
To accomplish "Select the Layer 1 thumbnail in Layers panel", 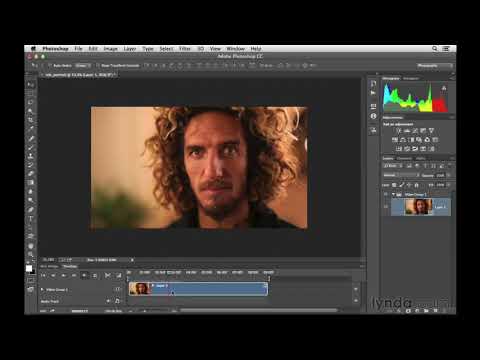I will tap(418, 207).
